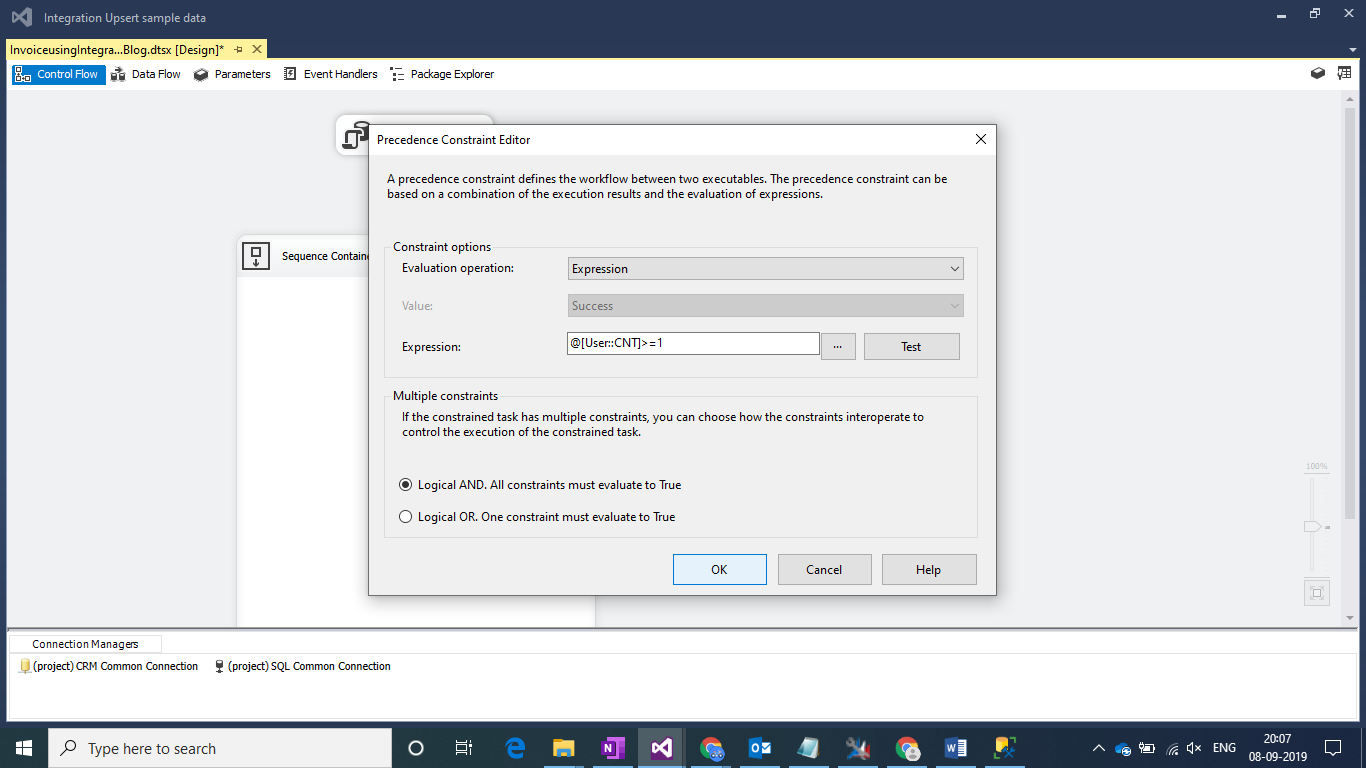Switch to OneNote on the taskbar
Viewport: 1366px width, 768px height.
tap(613, 748)
